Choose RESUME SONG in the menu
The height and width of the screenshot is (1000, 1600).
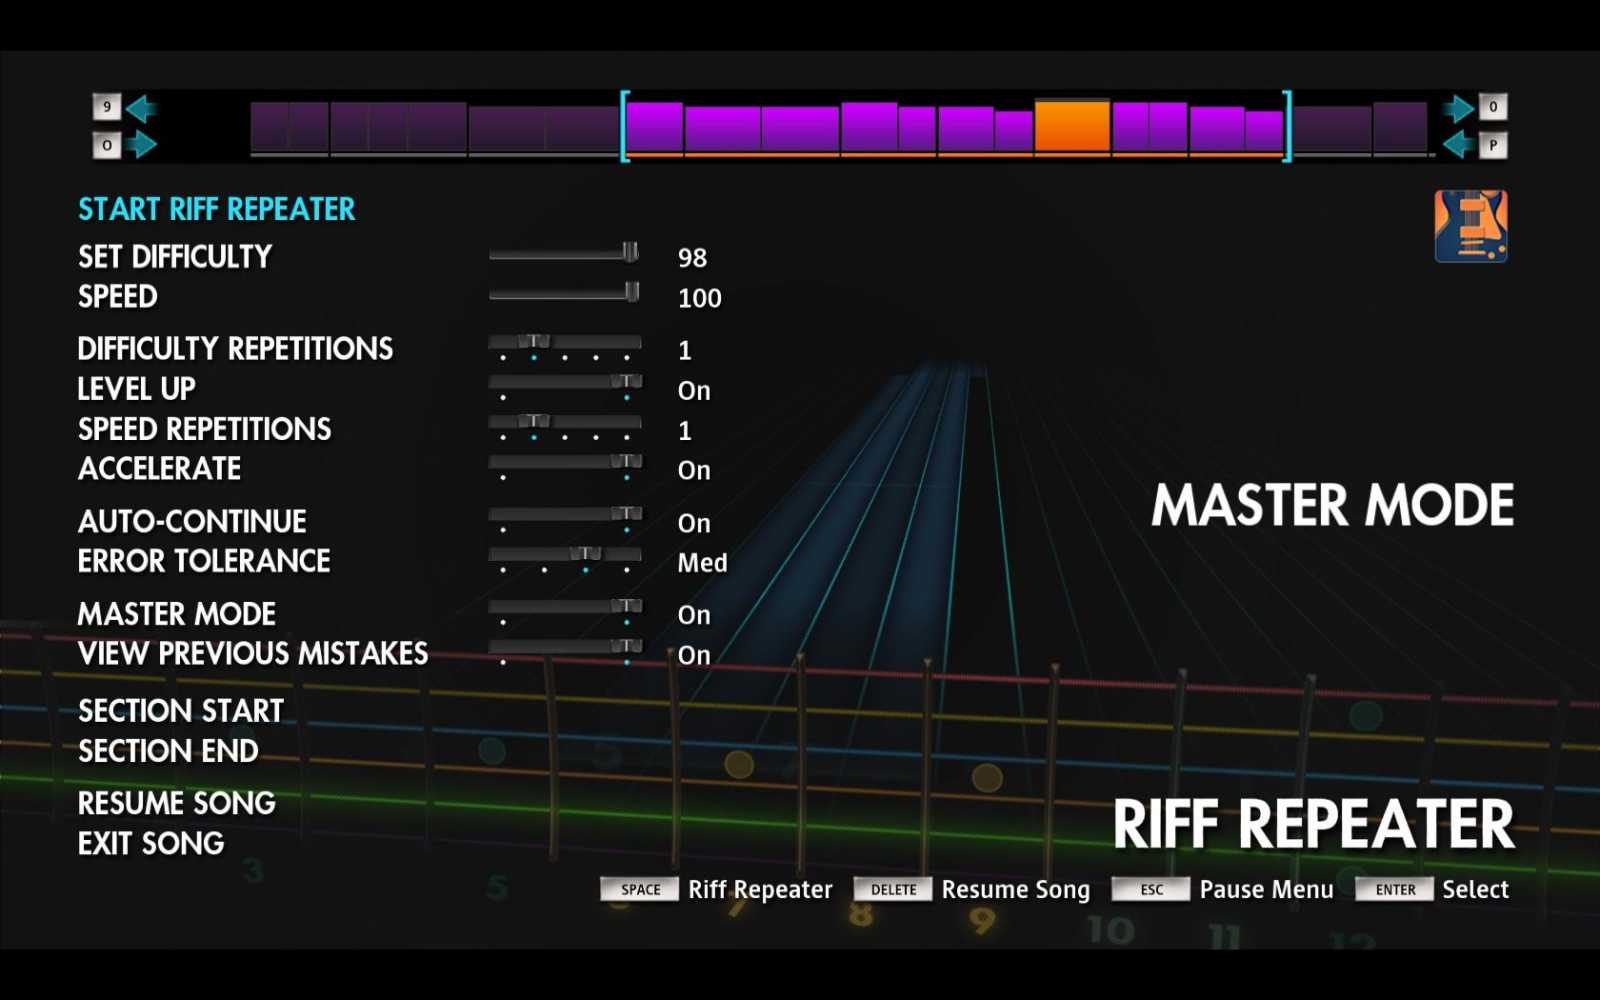(x=177, y=803)
